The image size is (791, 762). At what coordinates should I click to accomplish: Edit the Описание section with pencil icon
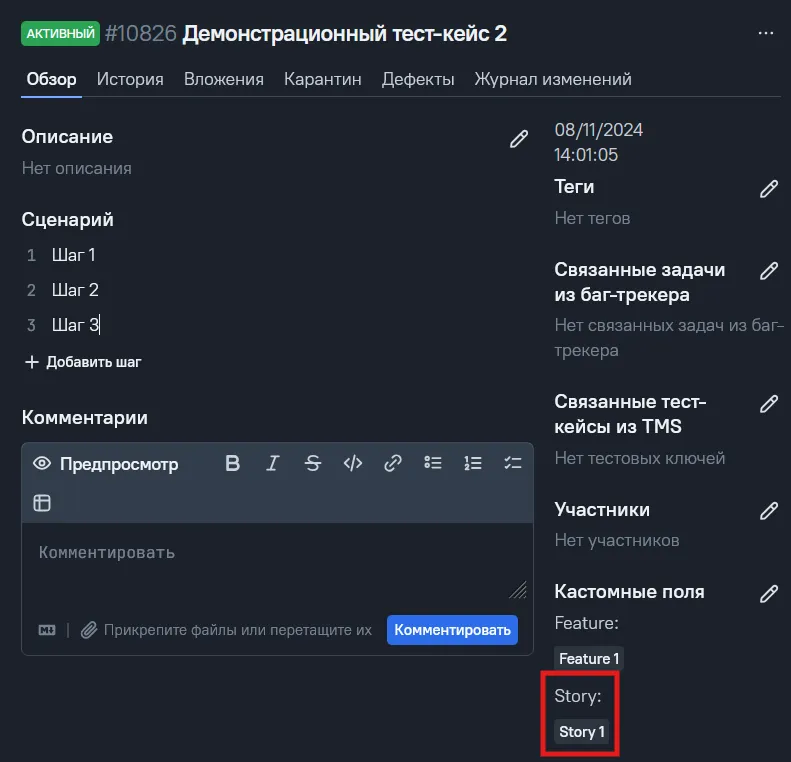[x=519, y=139]
